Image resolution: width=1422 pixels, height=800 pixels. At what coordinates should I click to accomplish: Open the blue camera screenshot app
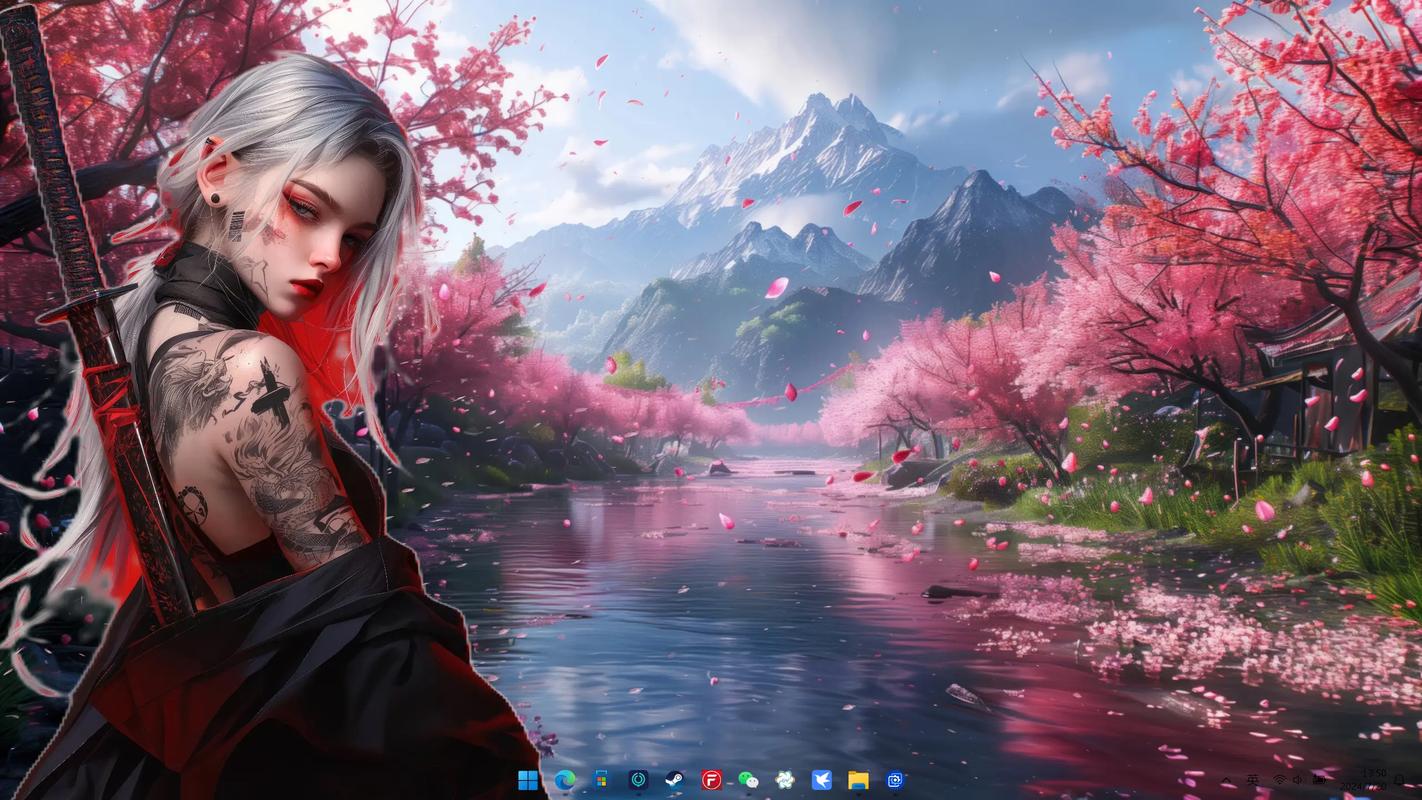895,780
